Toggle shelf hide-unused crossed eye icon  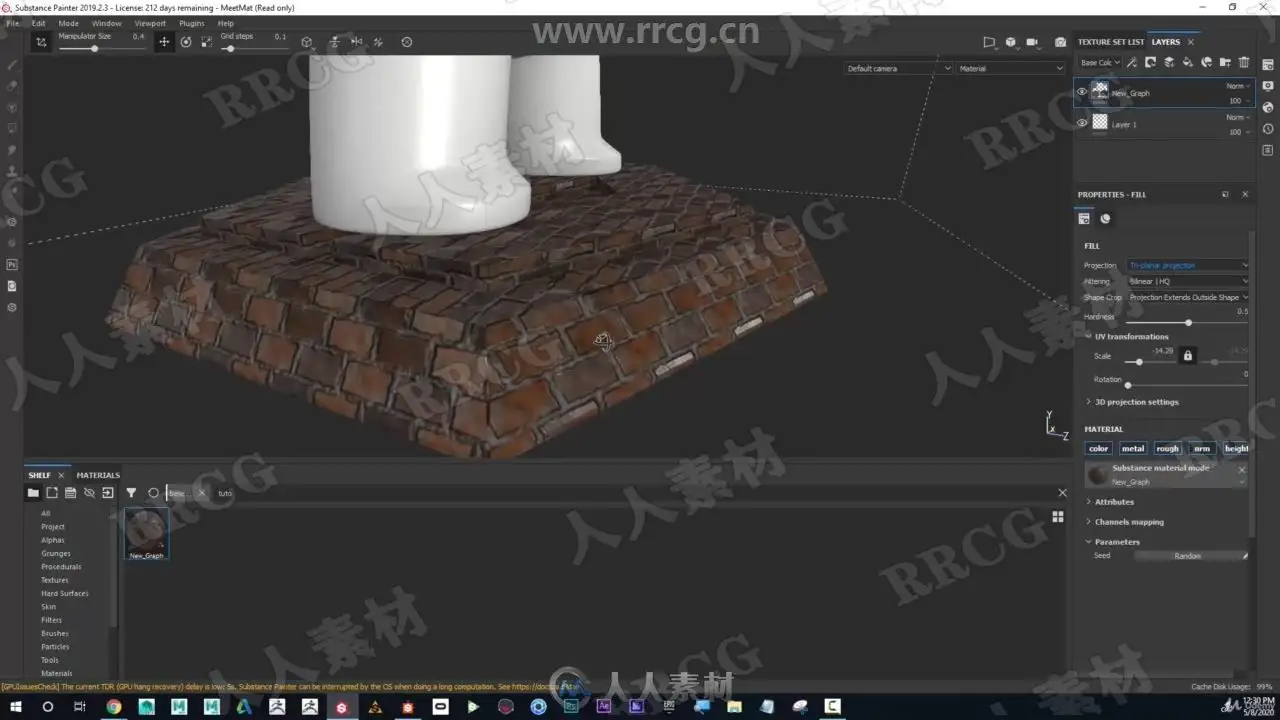(x=89, y=493)
